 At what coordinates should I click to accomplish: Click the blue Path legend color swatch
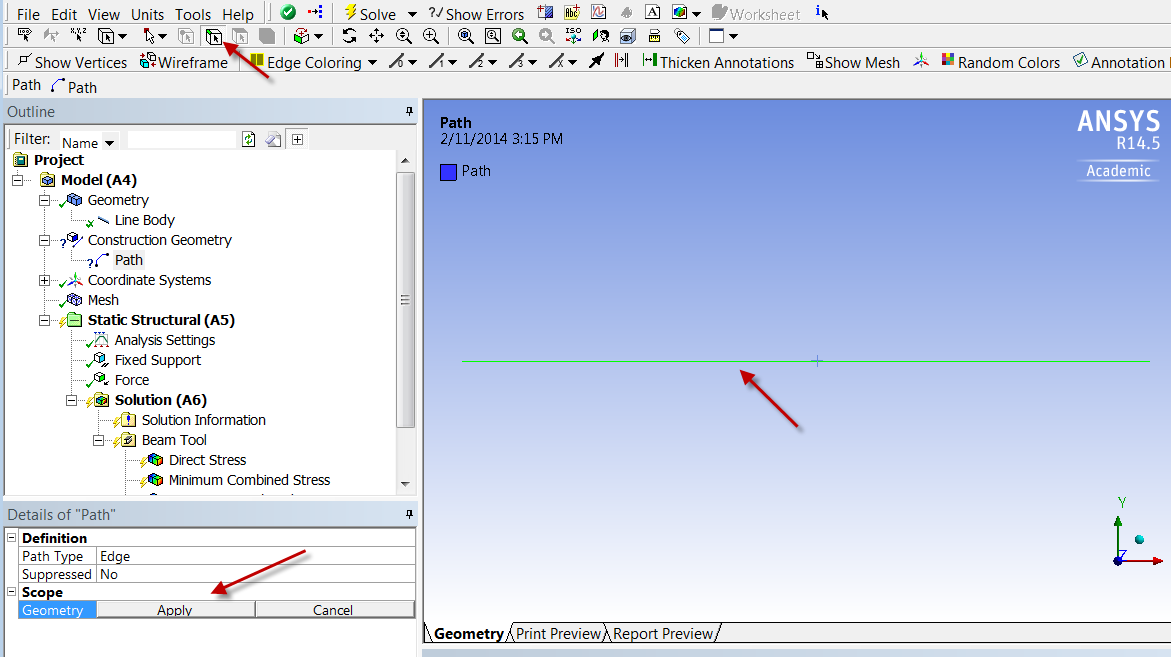coord(448,172)
